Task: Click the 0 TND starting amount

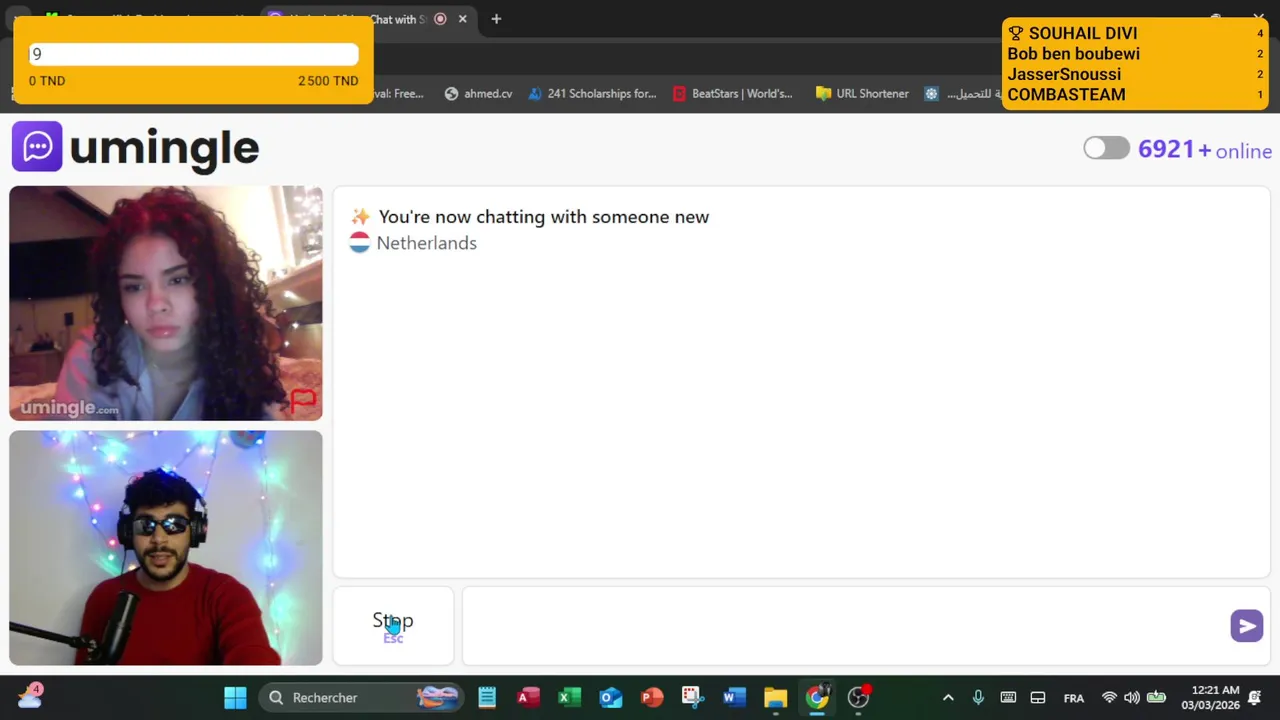Action: (x=47, y=81)
